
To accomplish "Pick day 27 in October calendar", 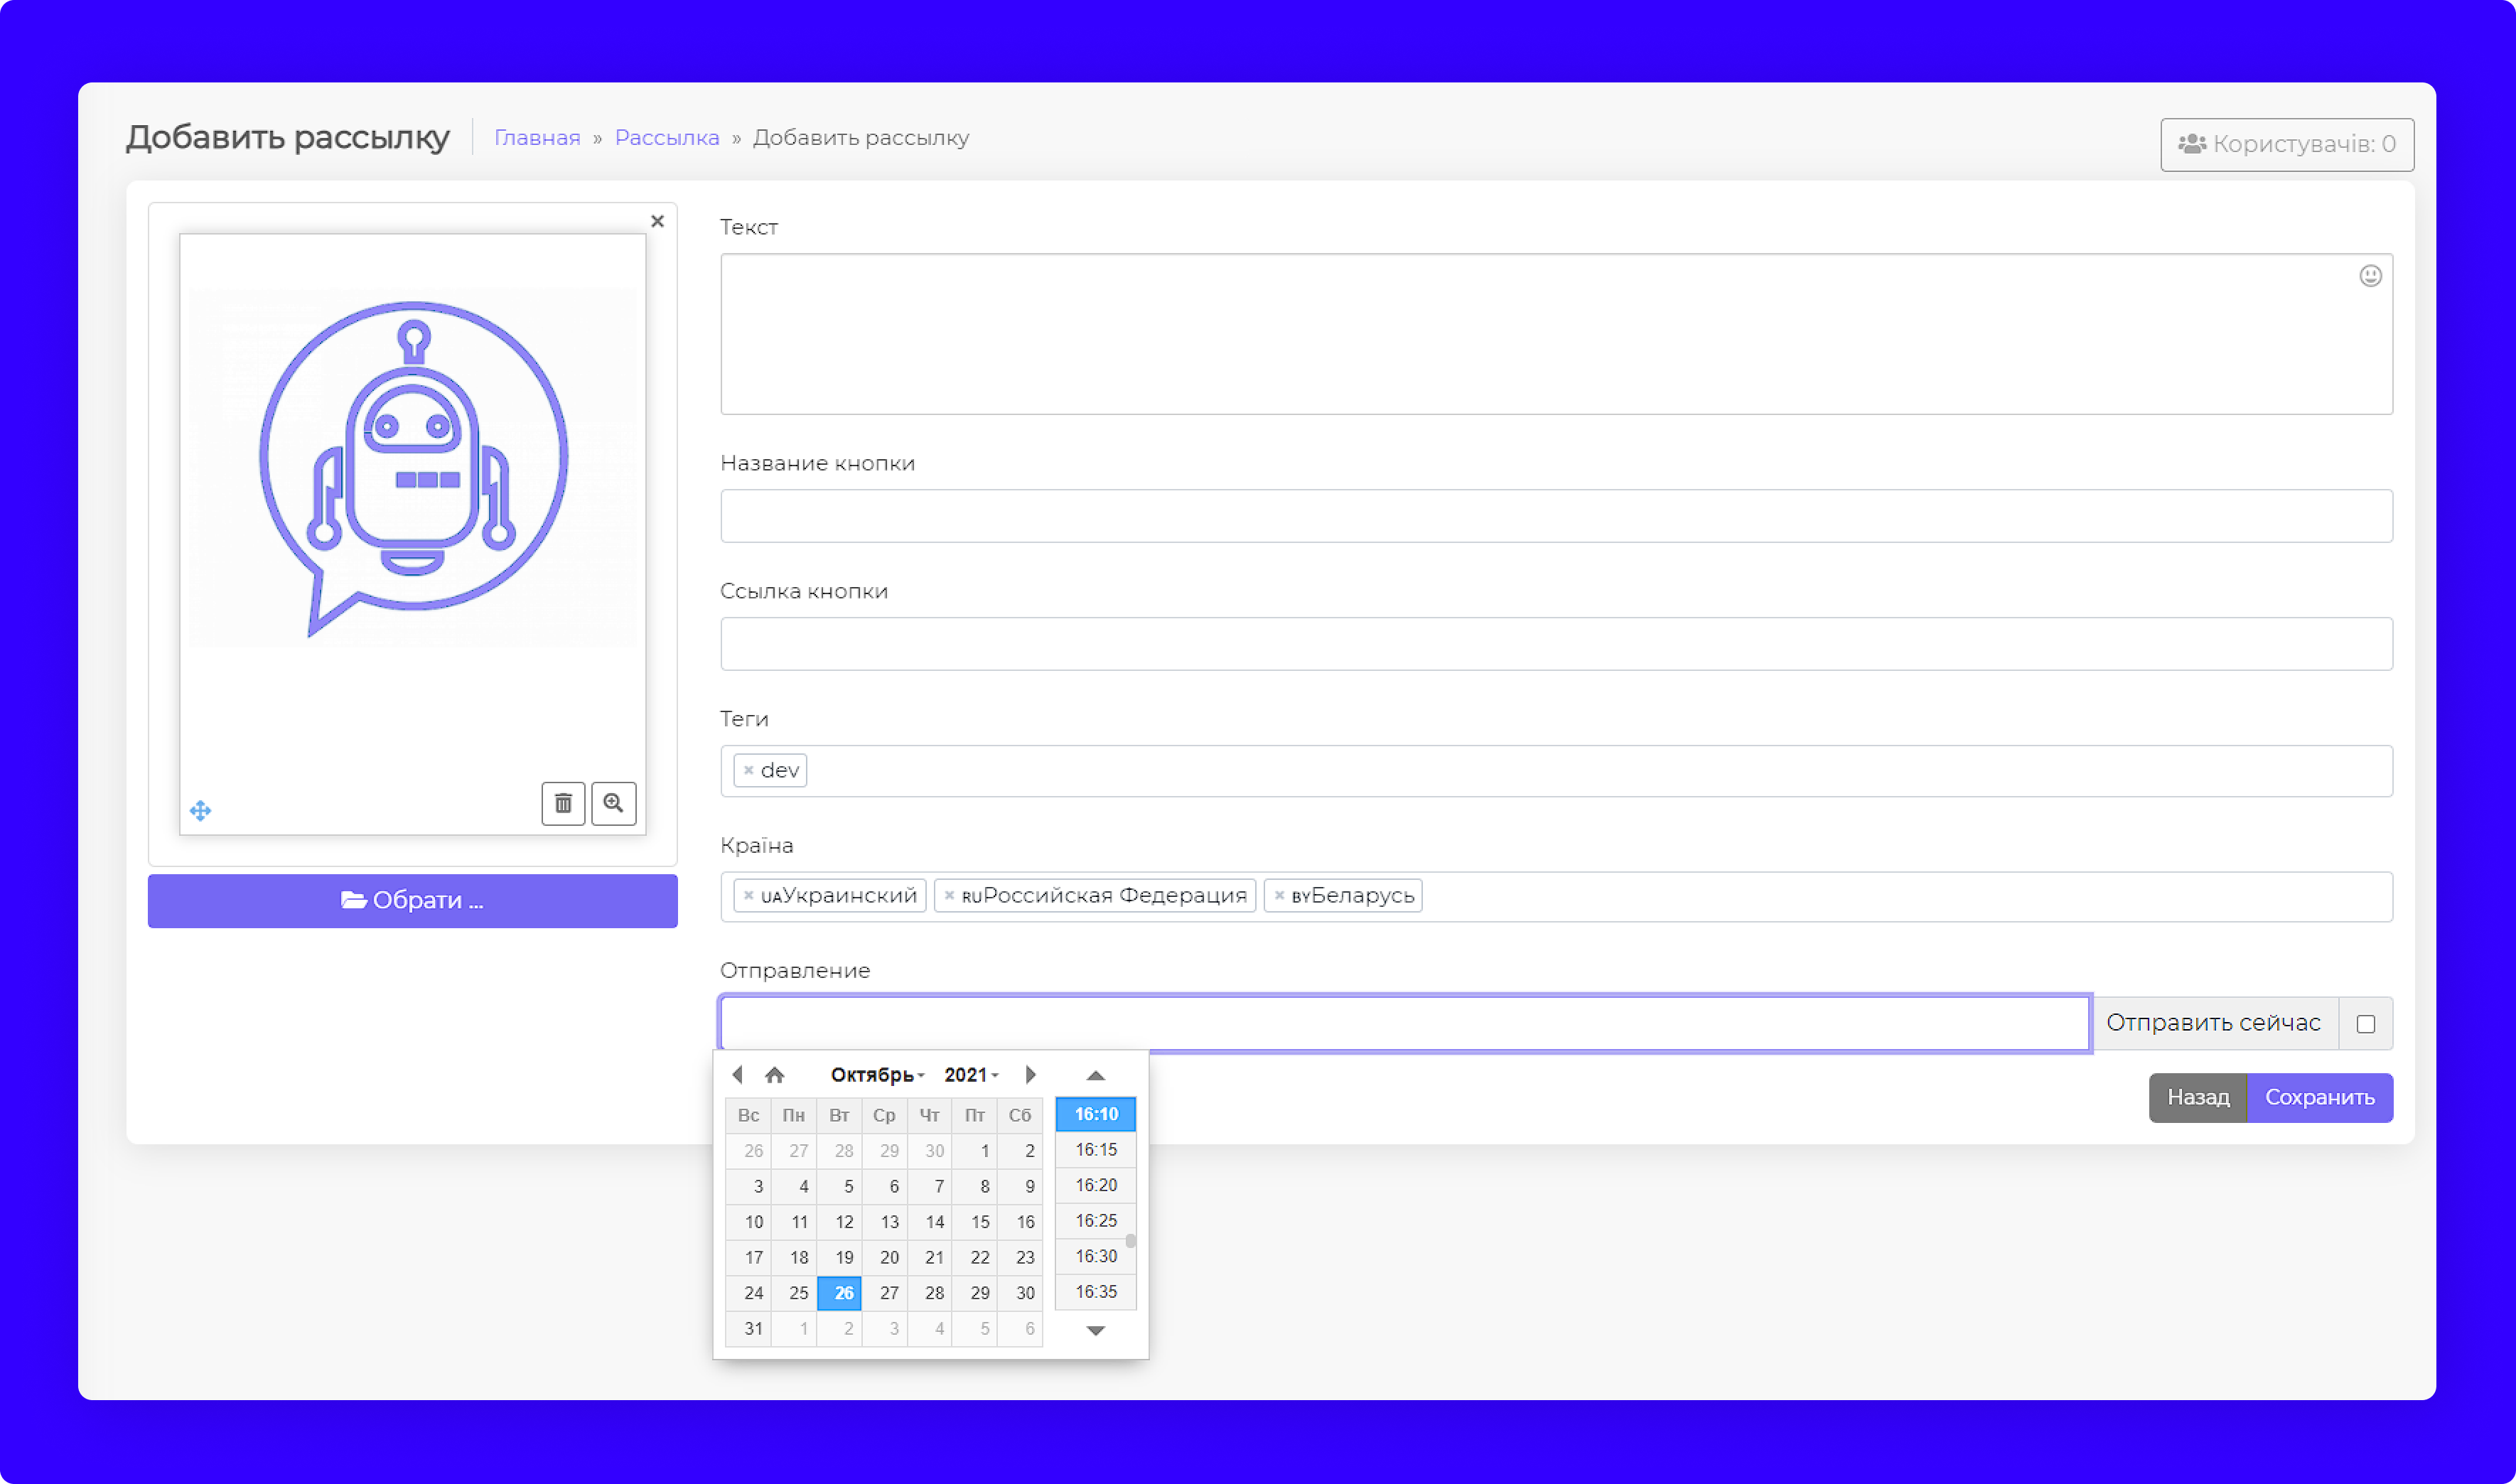I will [x=888, y=1292].
